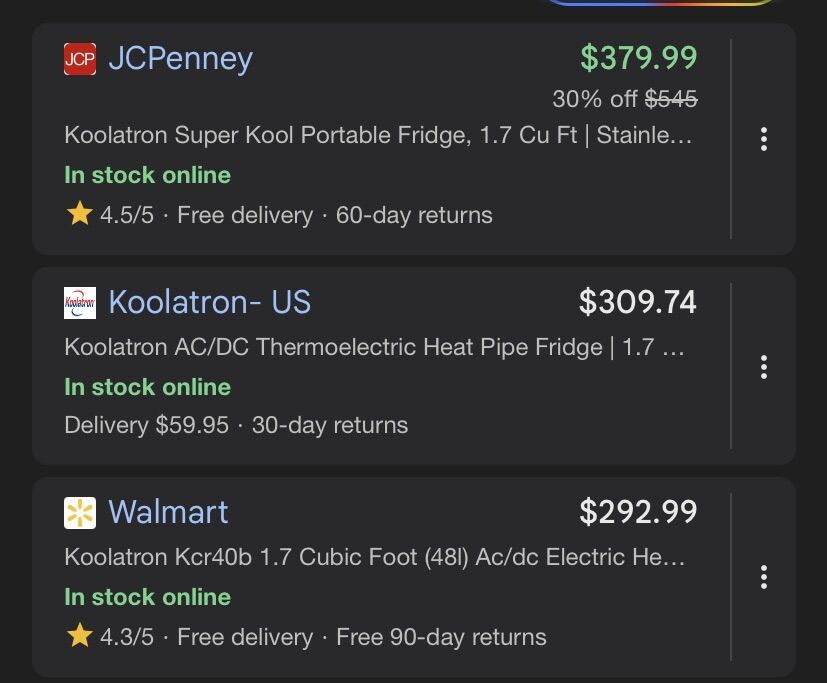The width and height of the screenshot is (827, 683).
Task: Click the 30% off $545 discount label
Action: [624, 99]
